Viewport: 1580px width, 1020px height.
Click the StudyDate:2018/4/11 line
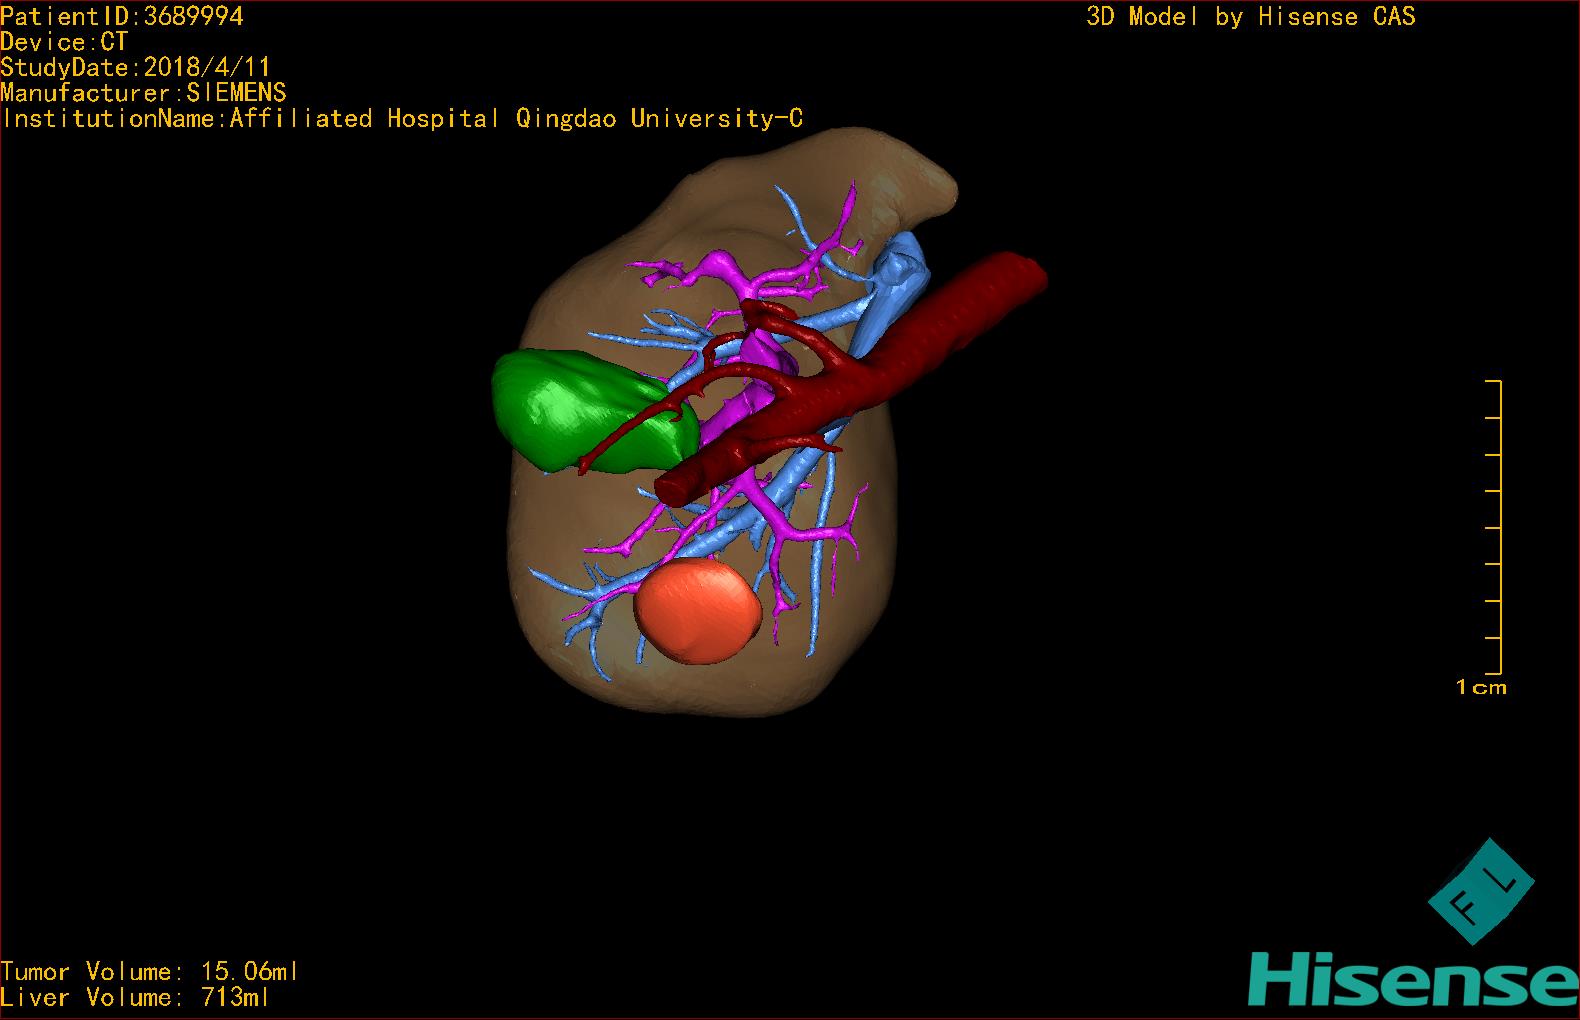(136, 68)
